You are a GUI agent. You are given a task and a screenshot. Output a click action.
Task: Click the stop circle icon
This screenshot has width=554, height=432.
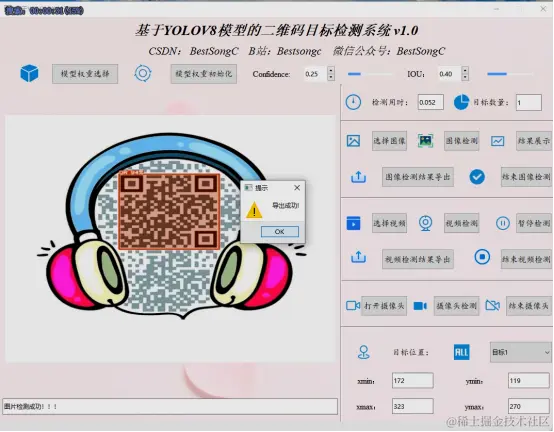482,257
